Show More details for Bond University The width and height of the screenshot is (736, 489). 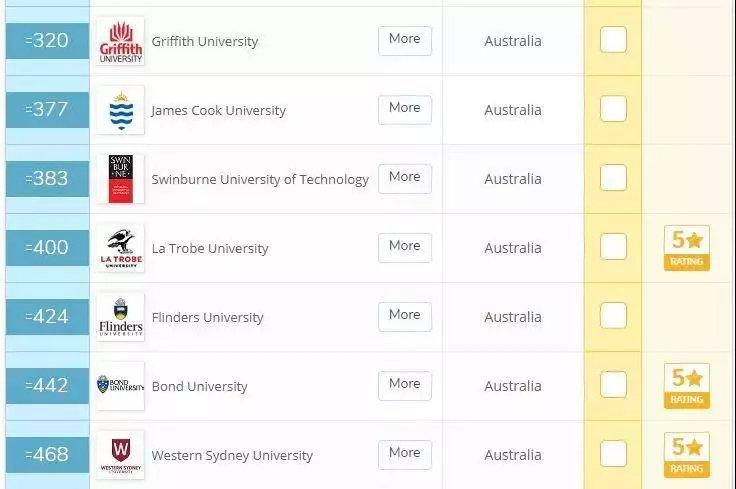[x=405, y=386]
